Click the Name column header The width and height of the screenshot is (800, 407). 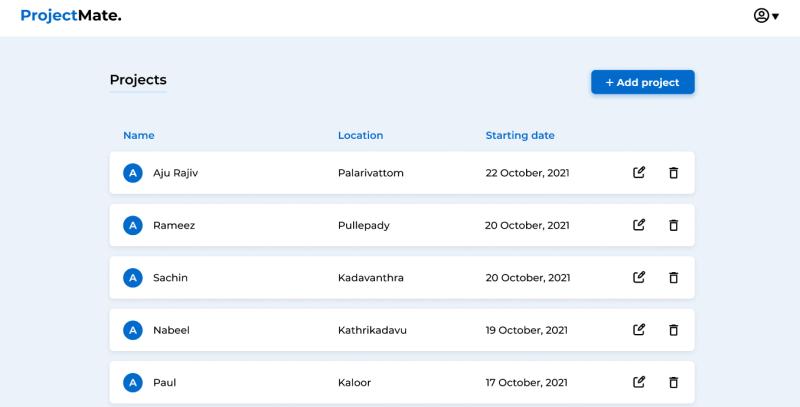tap(139, 135)
